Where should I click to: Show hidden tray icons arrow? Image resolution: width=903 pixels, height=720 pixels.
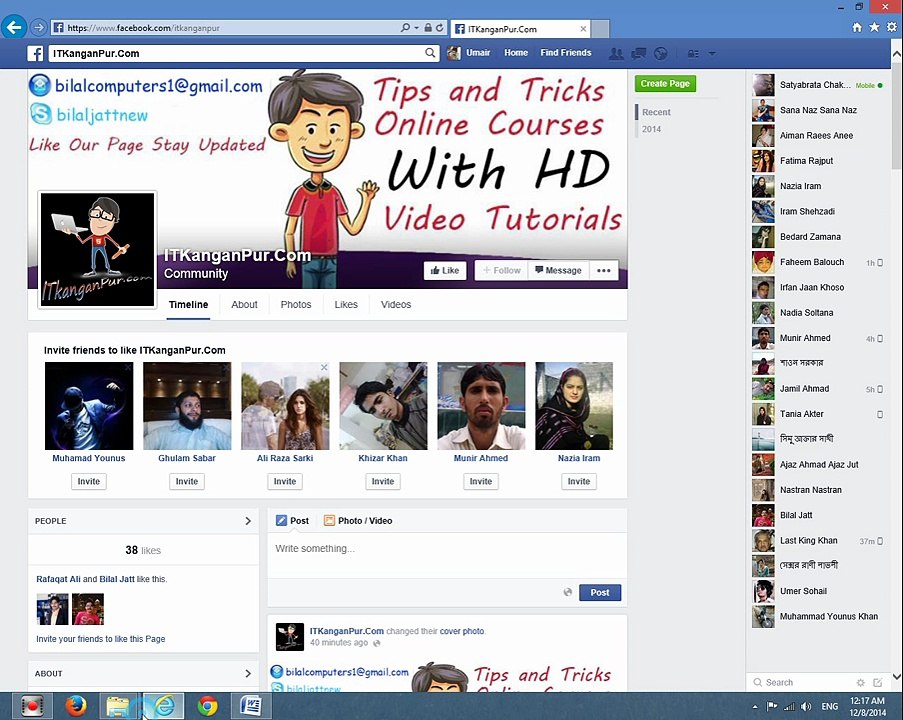755,707
